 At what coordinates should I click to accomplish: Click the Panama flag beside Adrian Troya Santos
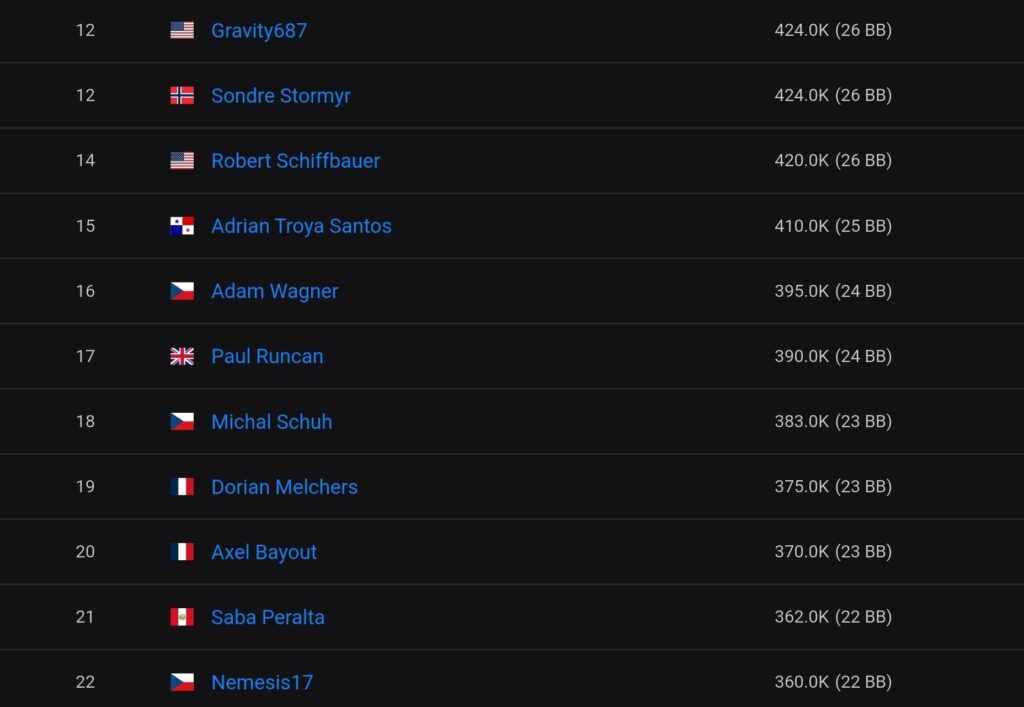pos(182,226)
